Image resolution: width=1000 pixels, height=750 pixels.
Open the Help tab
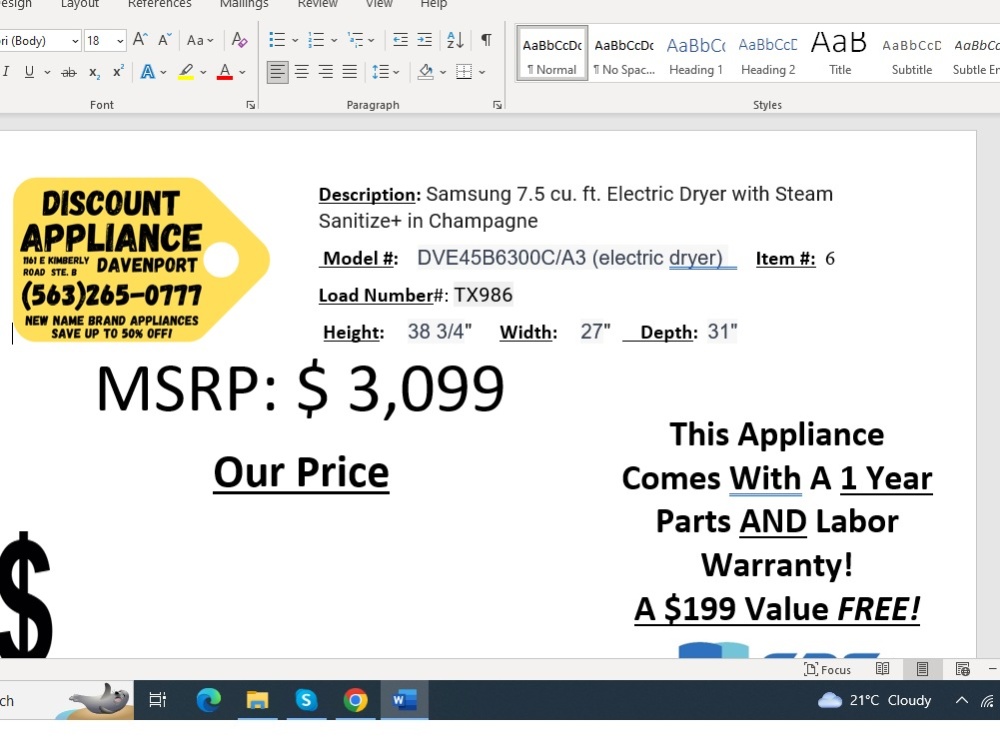(x=434, y=4)
